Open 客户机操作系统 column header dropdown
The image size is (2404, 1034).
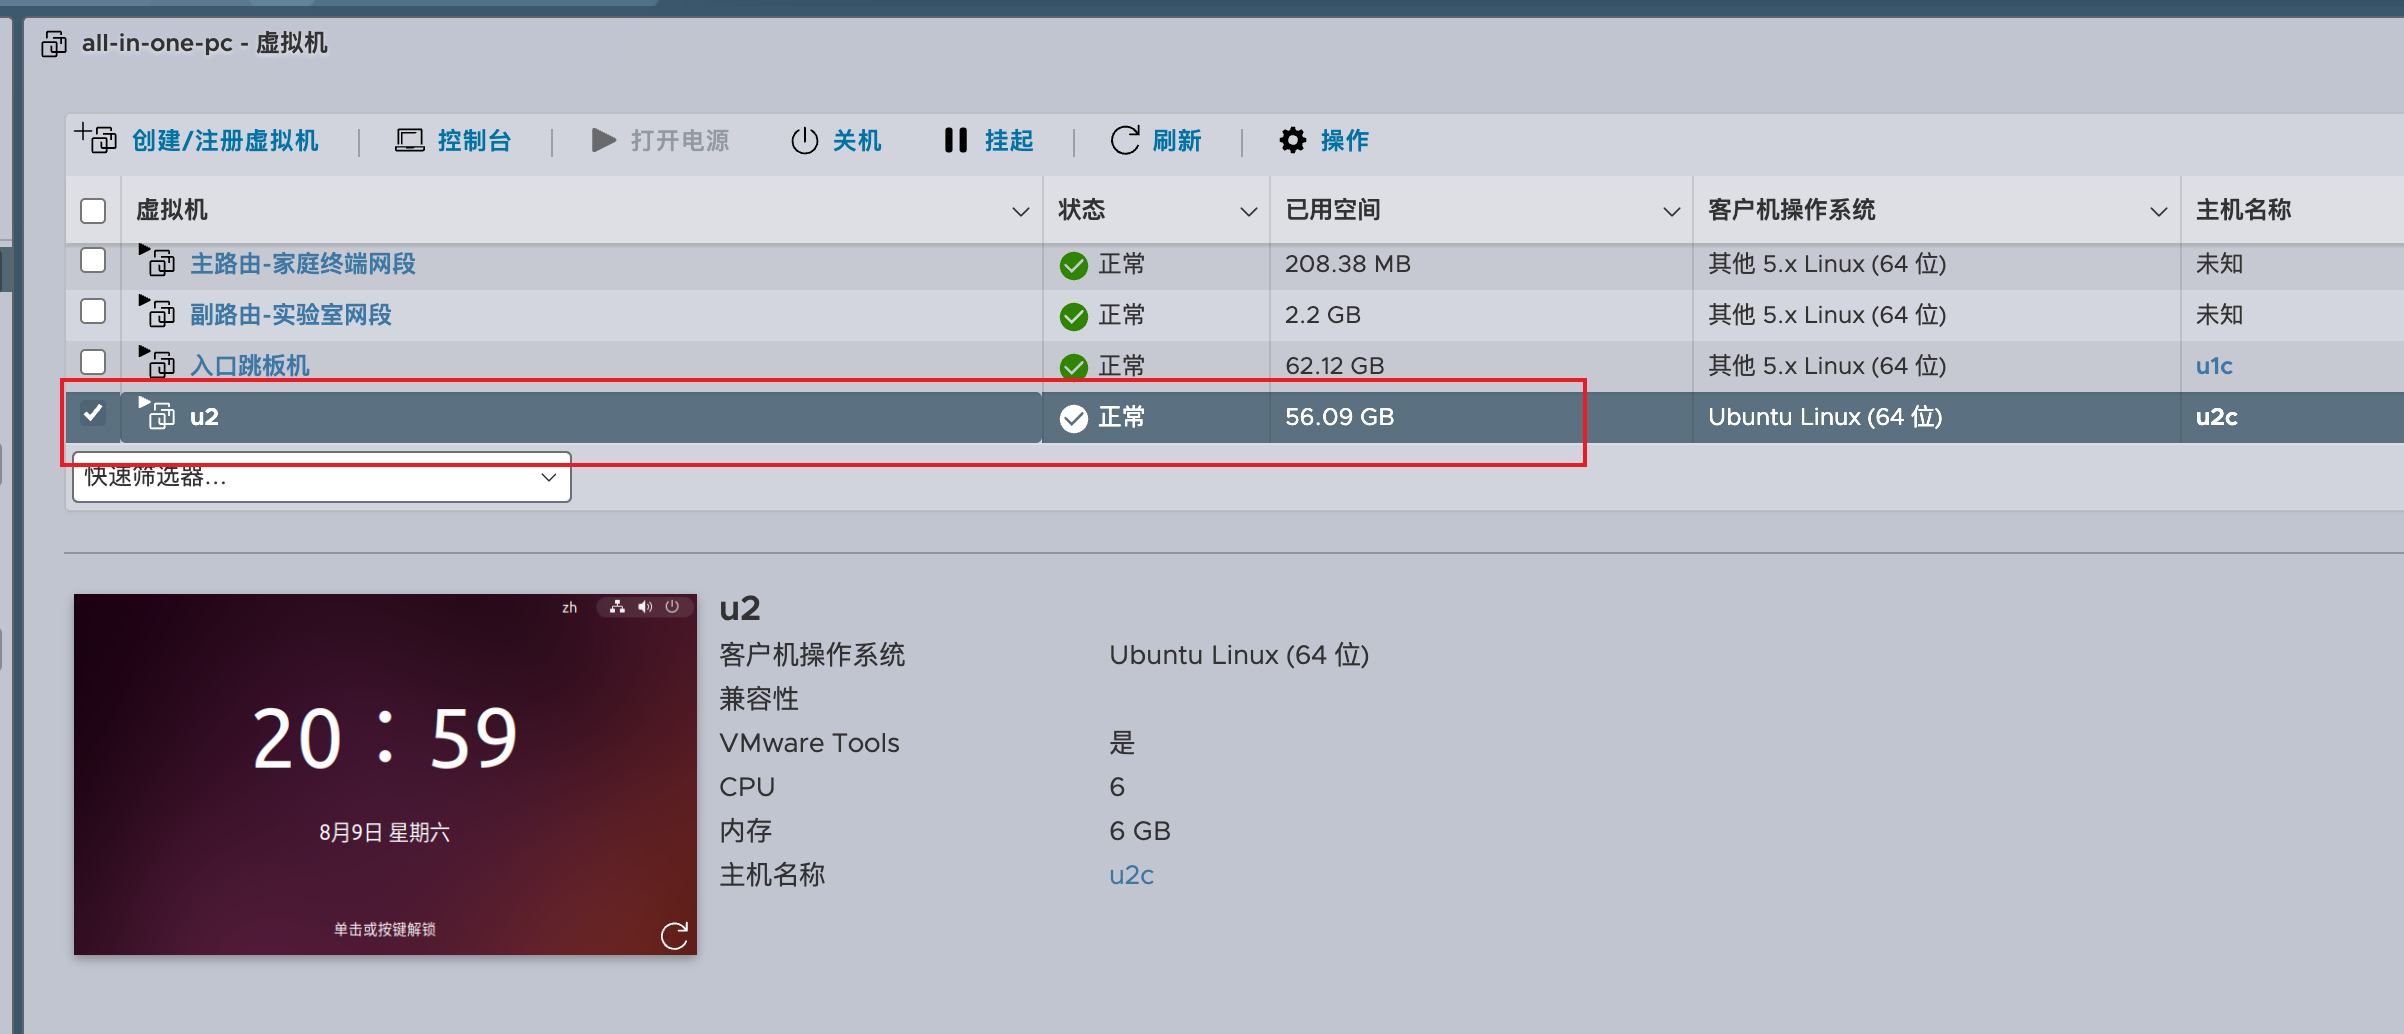point(2158,211)
